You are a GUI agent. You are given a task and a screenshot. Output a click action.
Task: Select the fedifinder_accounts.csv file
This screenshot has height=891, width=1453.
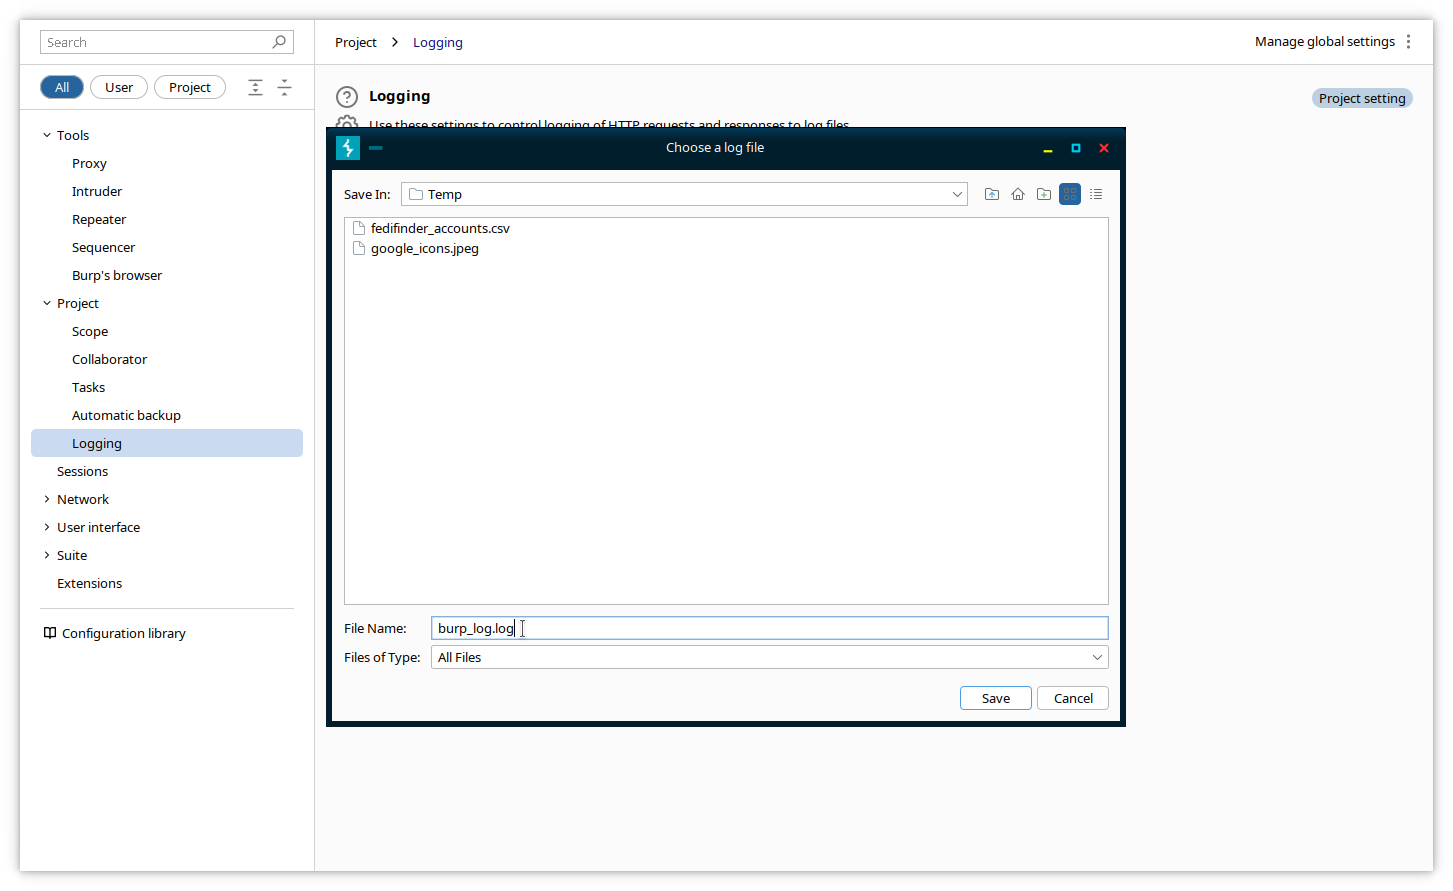(x=439, y=229)
